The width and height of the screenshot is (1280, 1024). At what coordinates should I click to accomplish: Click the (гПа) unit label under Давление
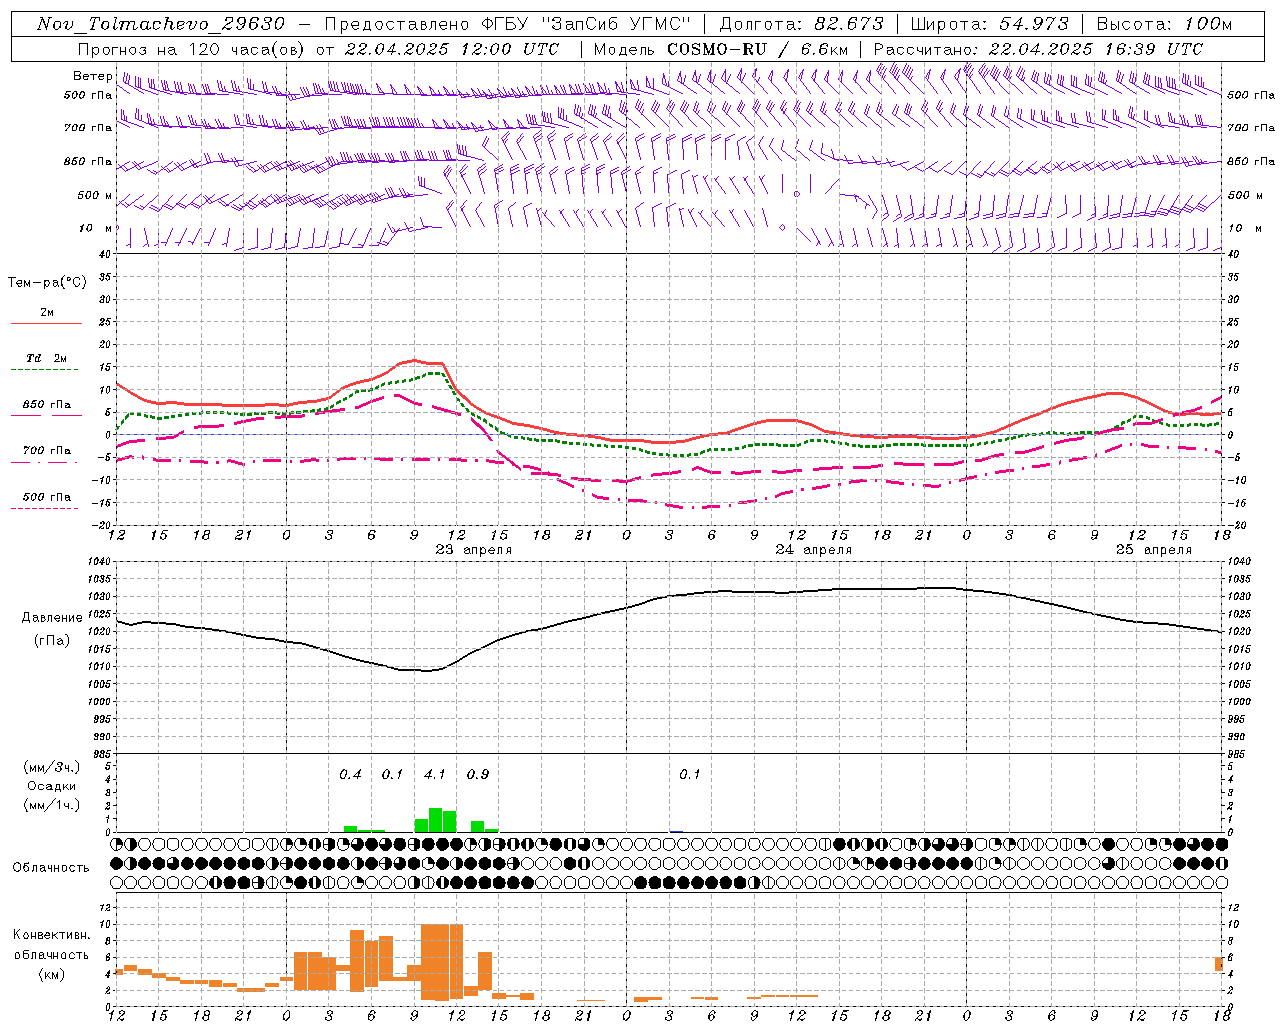pyautogui.click(x=52, y=641)
